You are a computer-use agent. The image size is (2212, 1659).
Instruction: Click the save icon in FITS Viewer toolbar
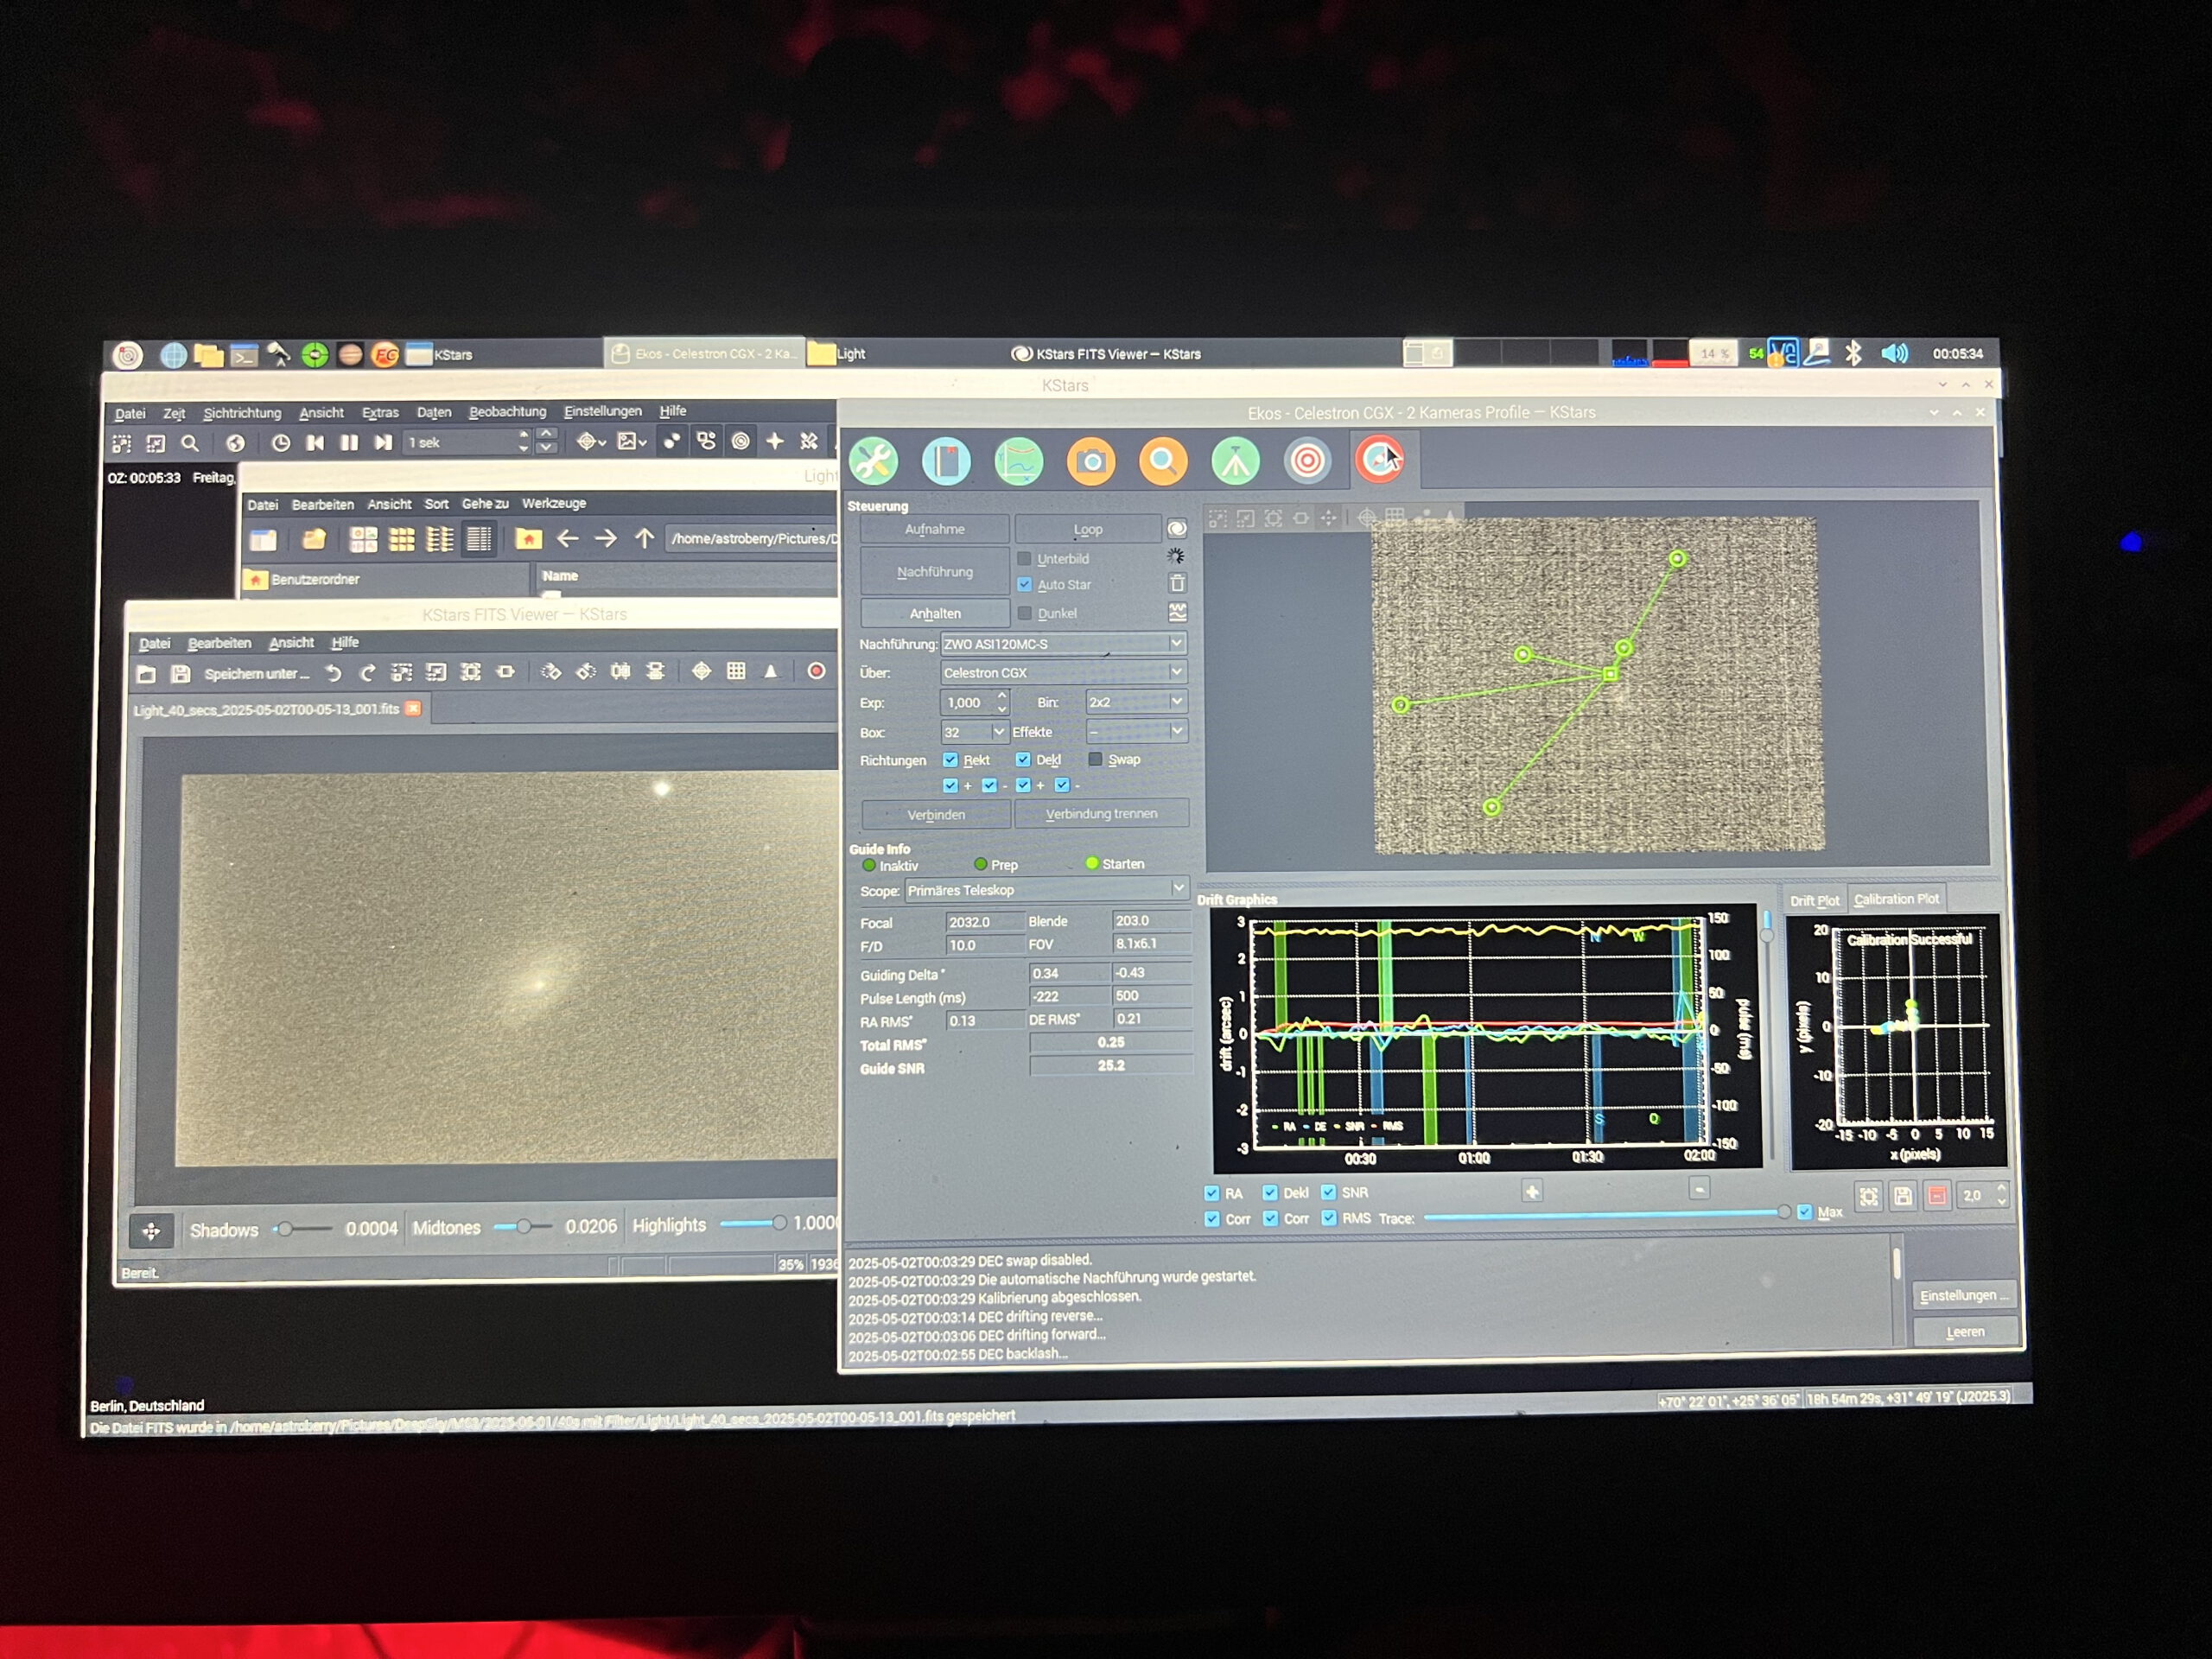180,674
